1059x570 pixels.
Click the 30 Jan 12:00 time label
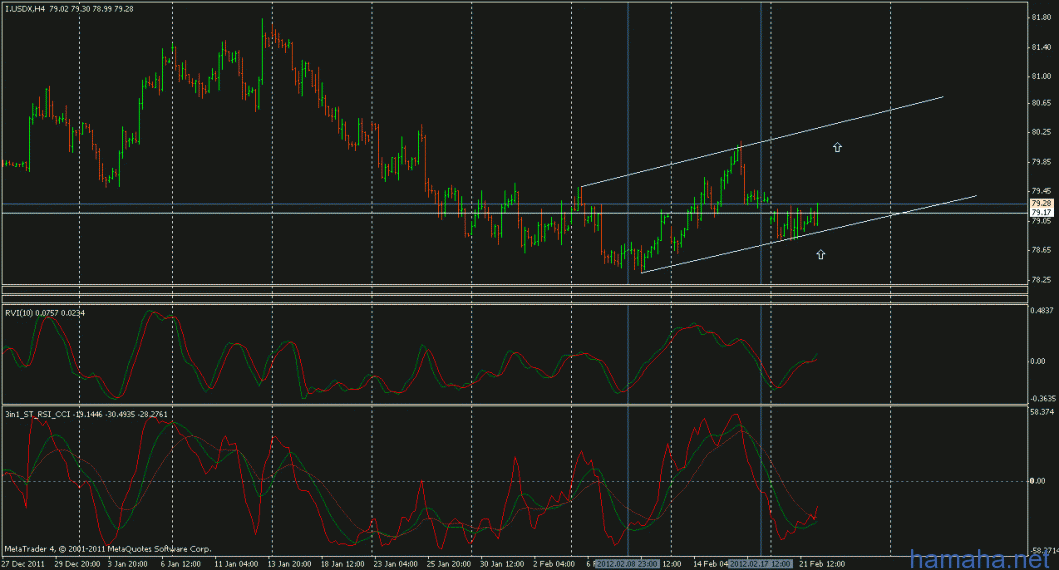[x=502, y=563]
